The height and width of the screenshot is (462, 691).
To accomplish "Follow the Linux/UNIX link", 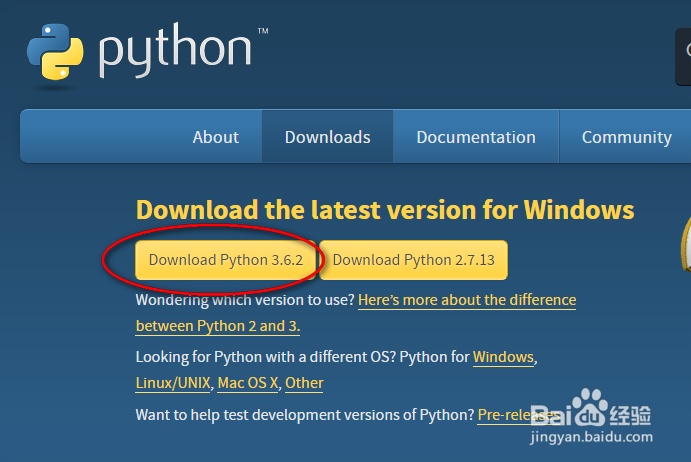I will coord(173,383).
